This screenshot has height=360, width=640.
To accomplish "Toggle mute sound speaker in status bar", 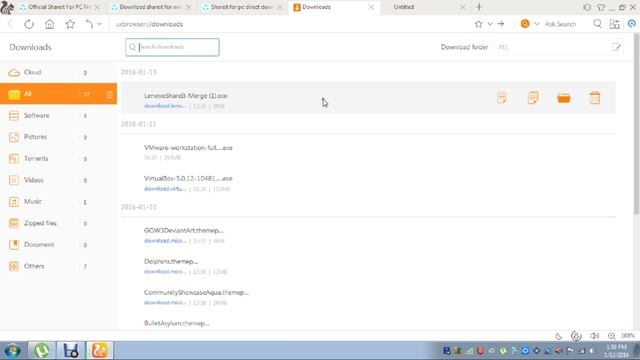I will (x=594, y=336).
